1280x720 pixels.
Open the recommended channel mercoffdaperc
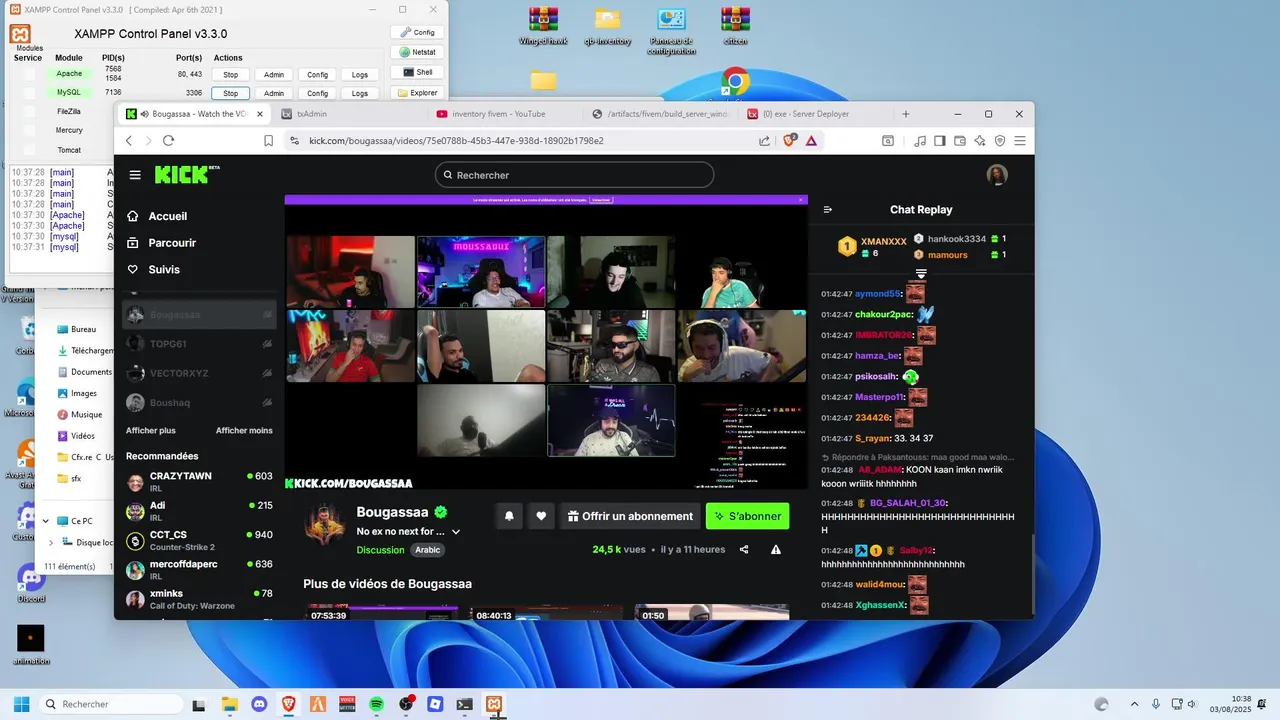click(199, 570)
